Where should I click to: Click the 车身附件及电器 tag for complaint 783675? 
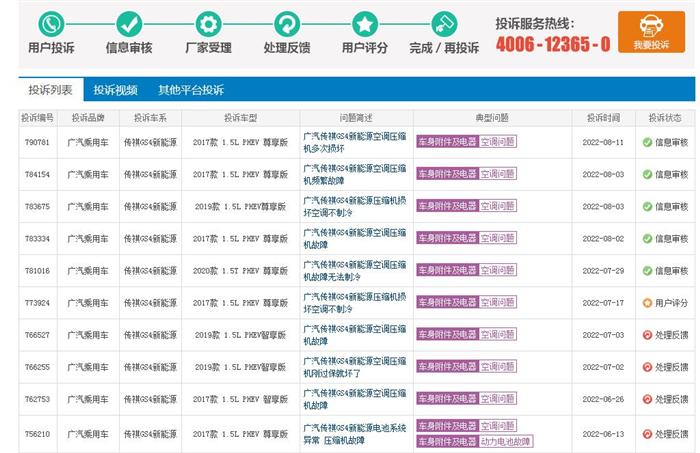point(447,206)
